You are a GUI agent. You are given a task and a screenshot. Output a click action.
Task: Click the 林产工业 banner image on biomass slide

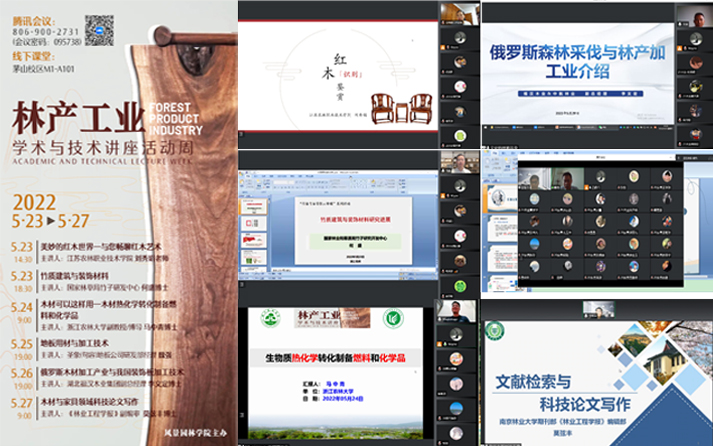pyautogui.click(x=331, y=319)
